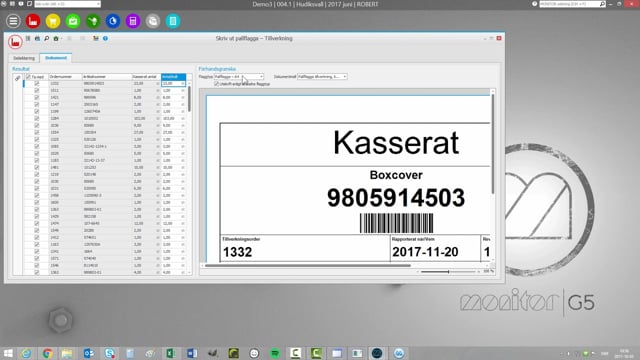Click the top-right search input field
This screenshot has width=640, height=360.
tap(569, 4)
